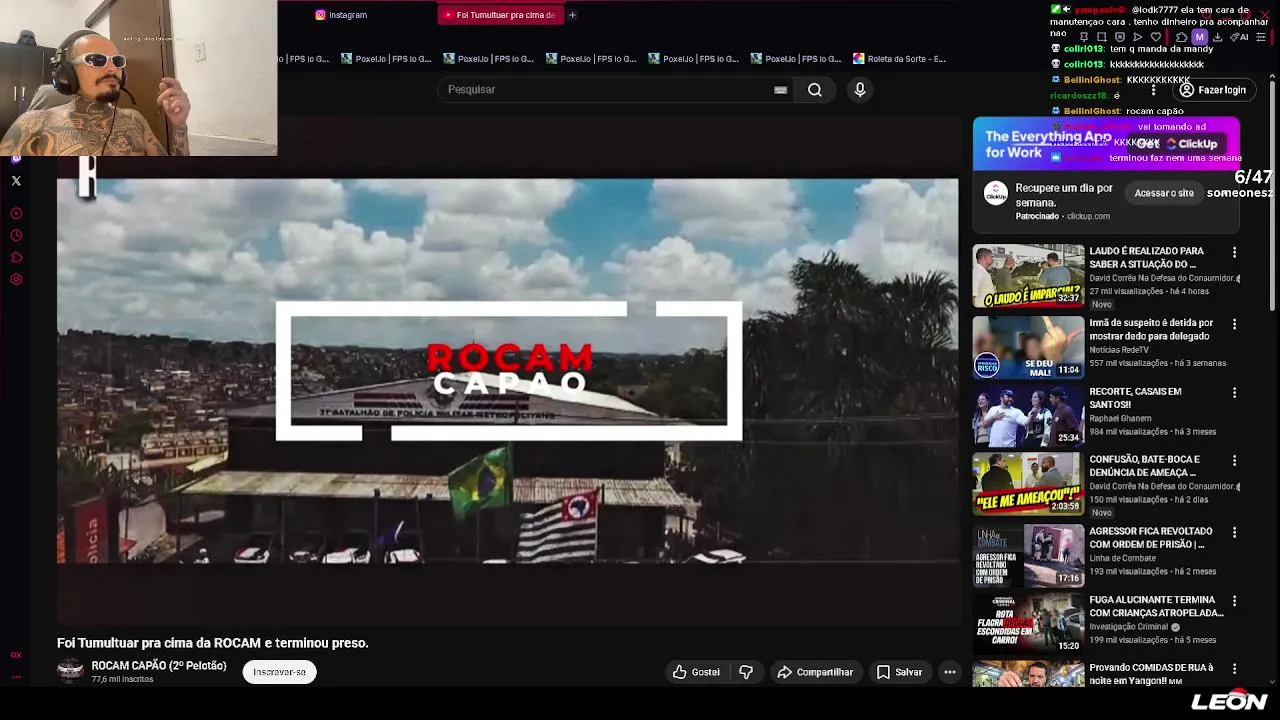Click Raphael Ghanem channel name
This screenshot has width=1280, height=720.
[x=1120, y=419]
